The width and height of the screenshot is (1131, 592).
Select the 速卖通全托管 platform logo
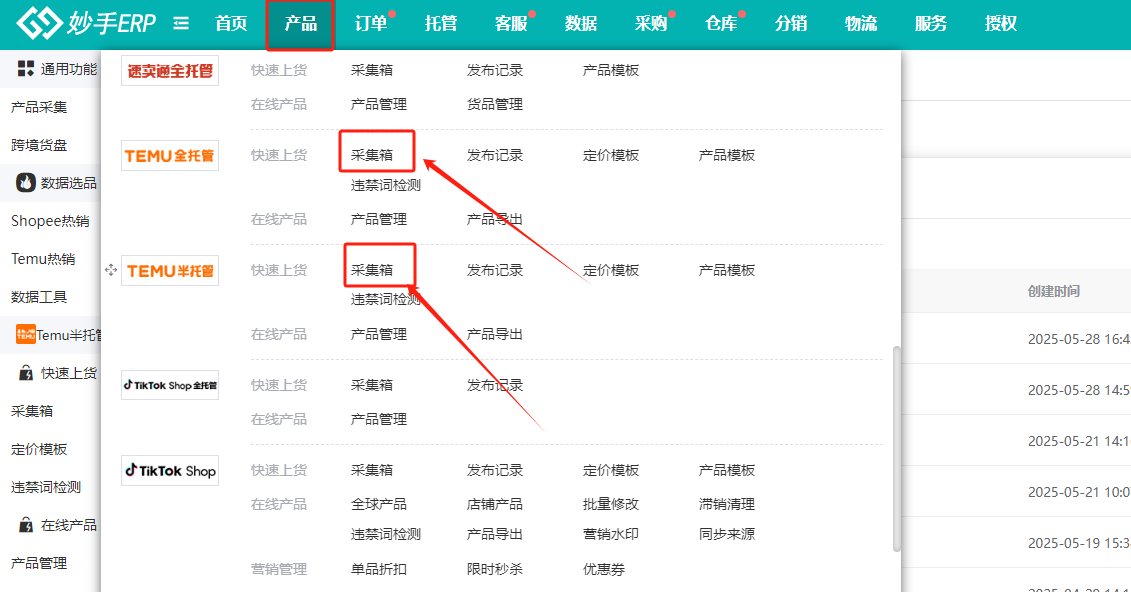click(x=170, y=71)
